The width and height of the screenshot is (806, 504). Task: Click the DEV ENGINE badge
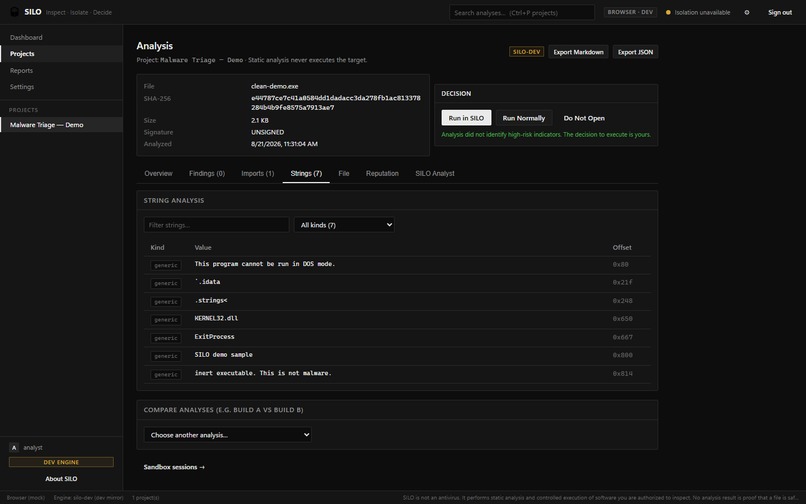61,462
